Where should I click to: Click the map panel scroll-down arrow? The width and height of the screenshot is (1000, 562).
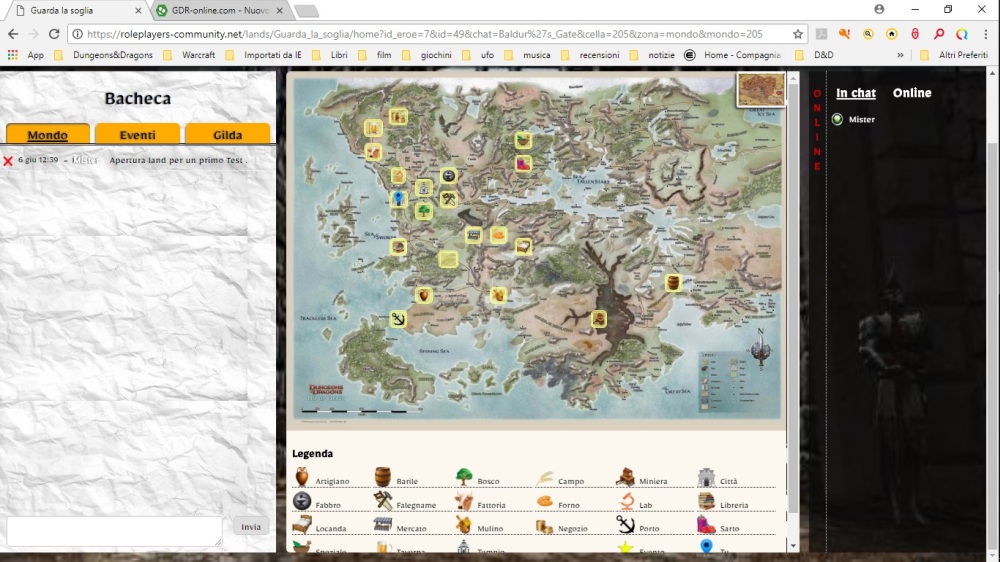pos(793,545)
